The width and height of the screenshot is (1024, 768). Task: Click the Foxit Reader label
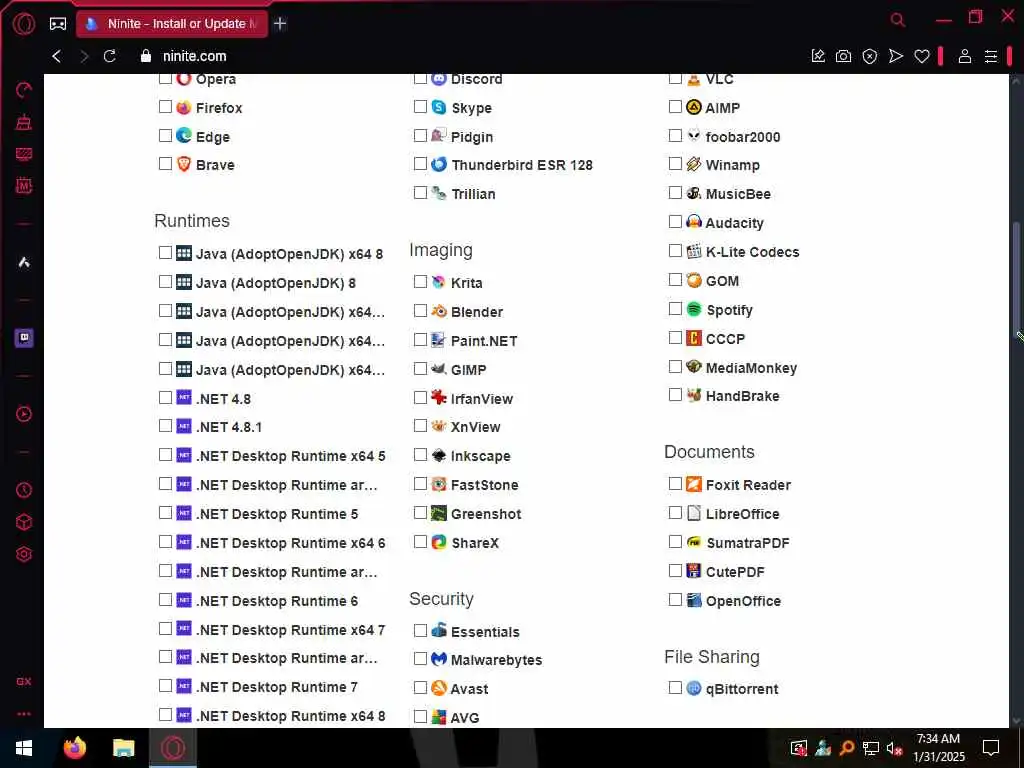tap(748, 485)
